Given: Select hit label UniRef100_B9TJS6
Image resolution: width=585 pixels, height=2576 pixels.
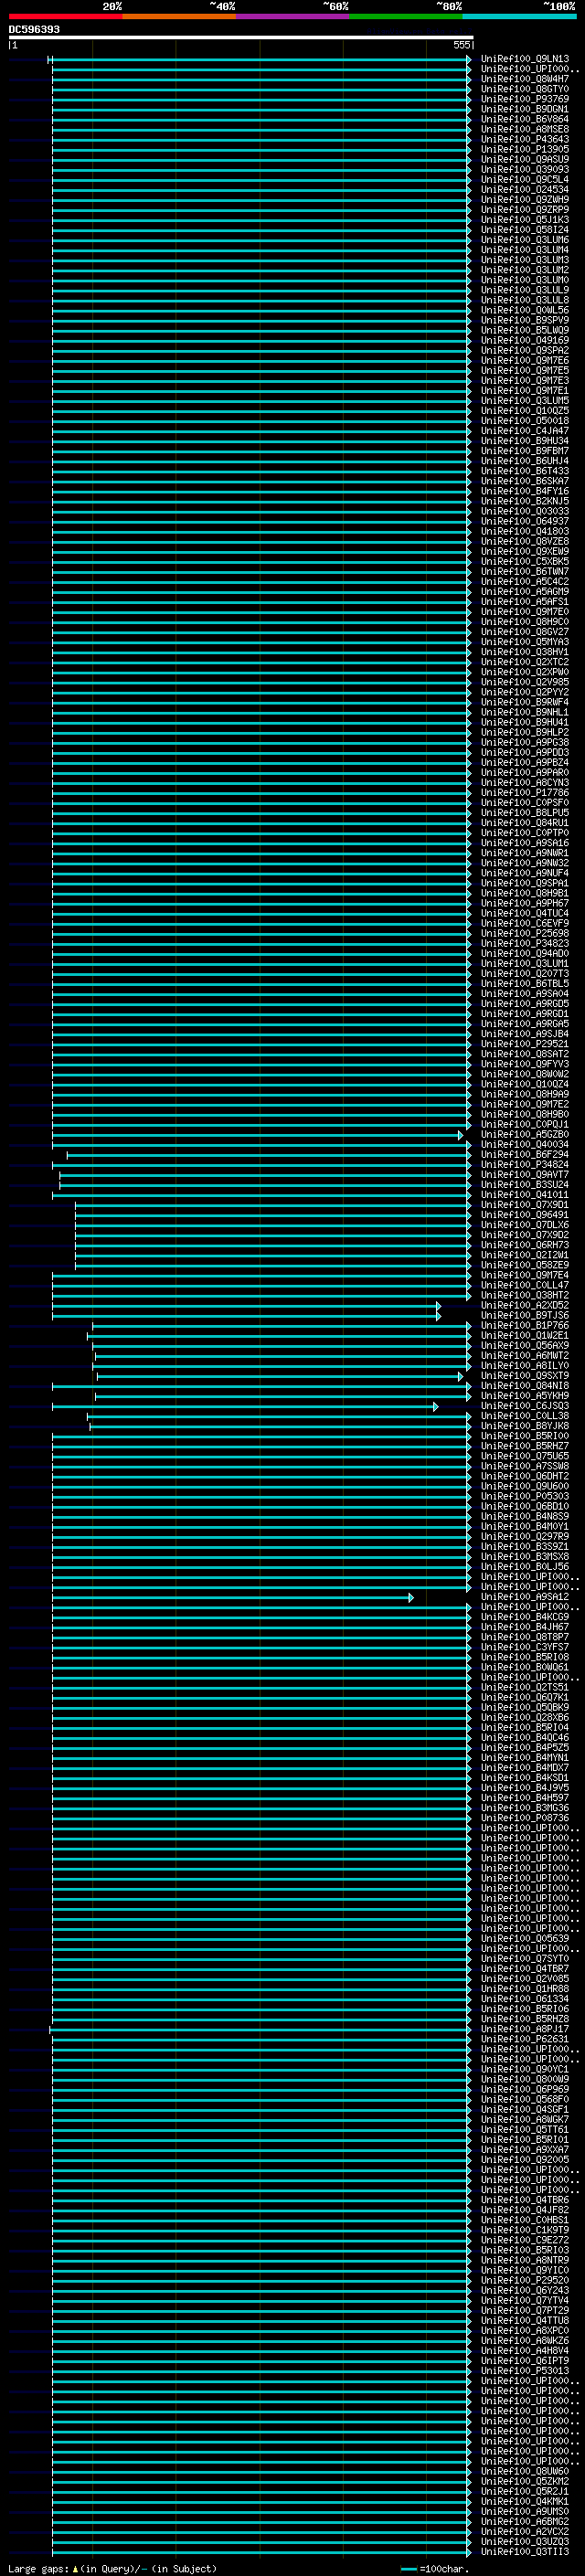Looking at the screenshot, I should click(x=524, y=1315).
